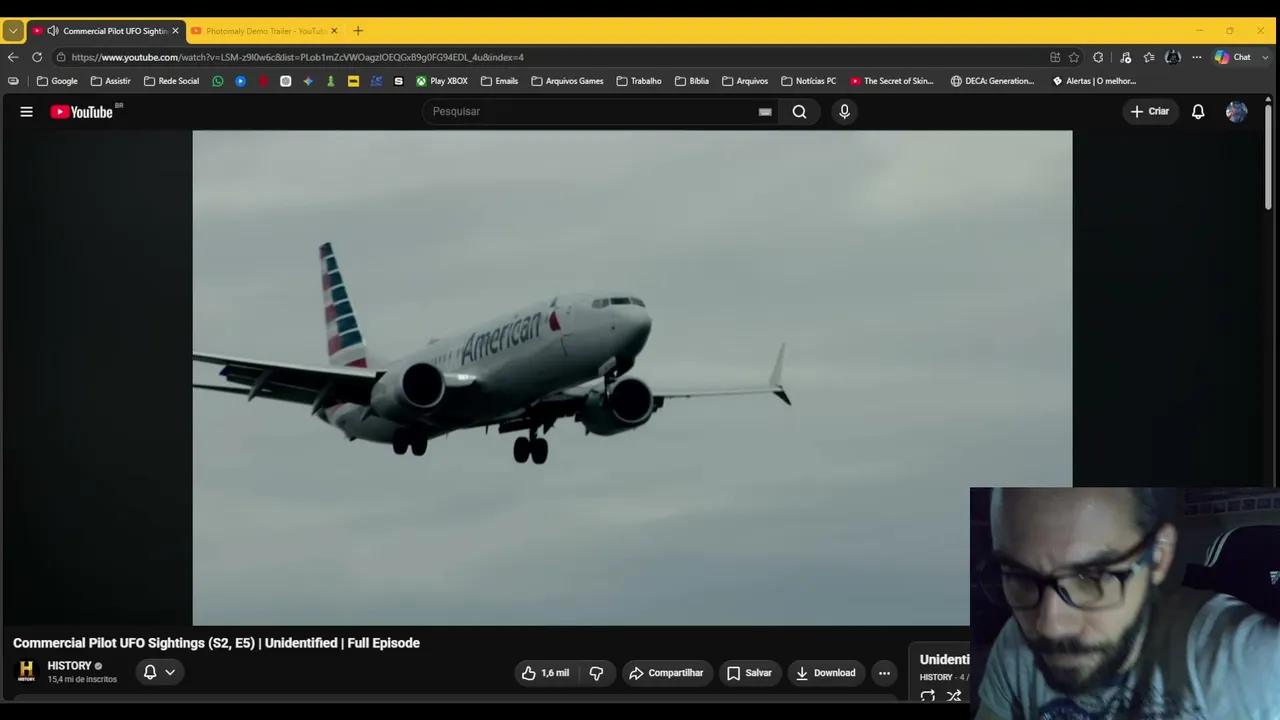
Task: Switch to the Photomaly Demo Trailer tab
Action: [265, 31]
